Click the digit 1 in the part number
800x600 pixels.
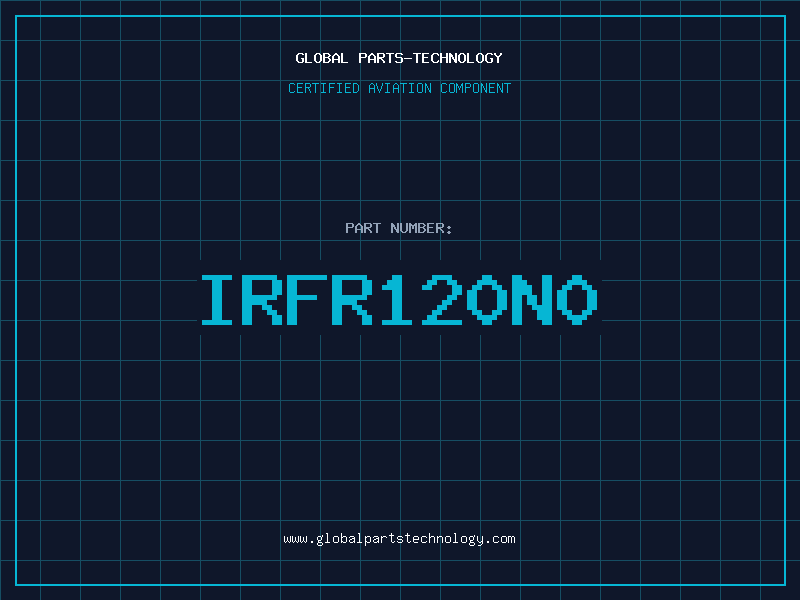tap(396, 299)
